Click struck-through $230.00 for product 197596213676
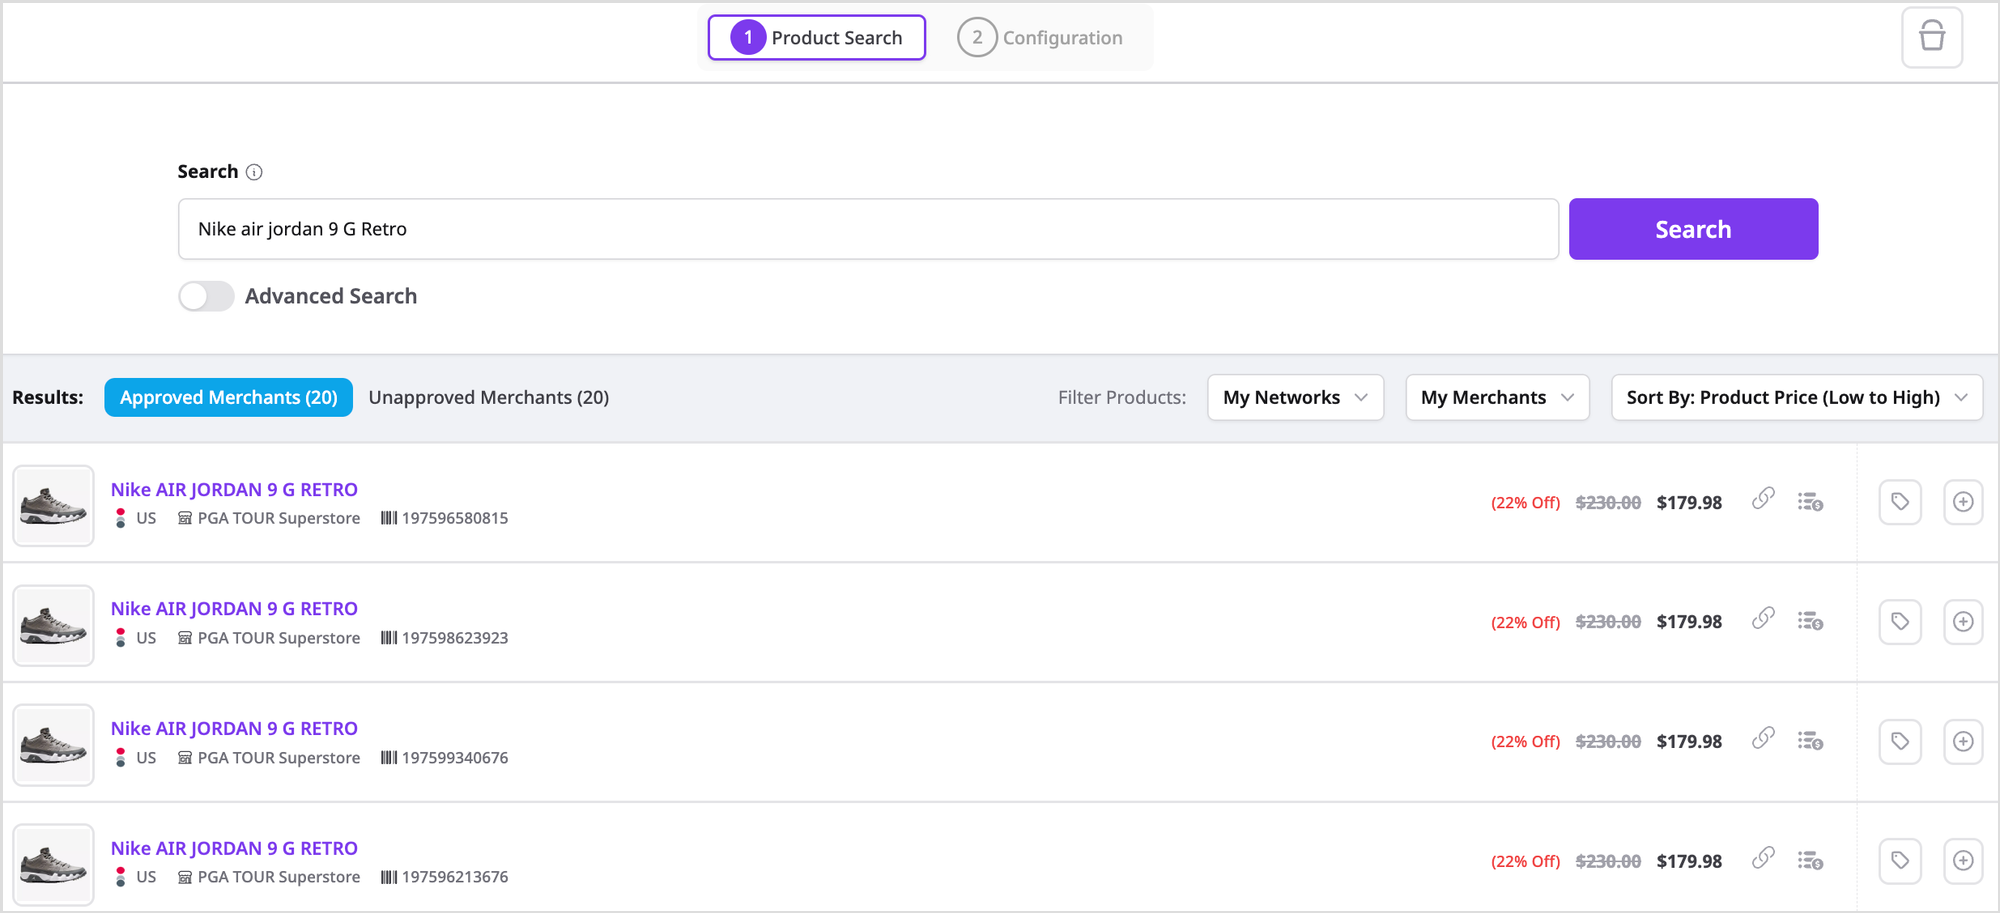The width and height of the screenshot is (2000, 913). coord(1608,861)
